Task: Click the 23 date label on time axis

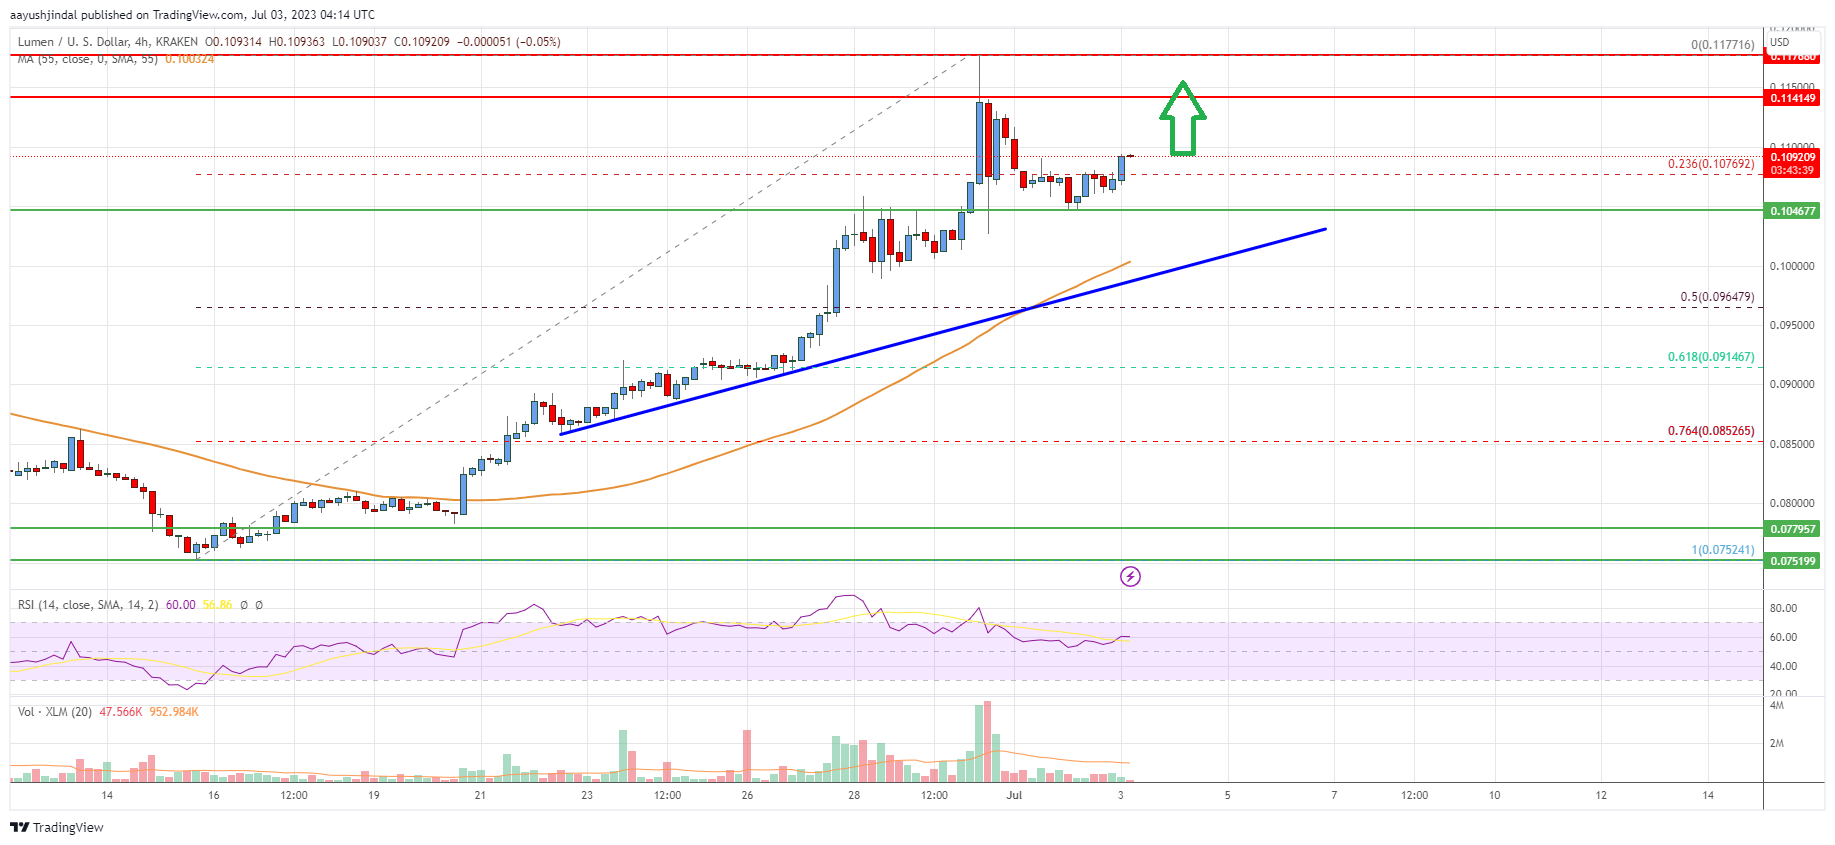Action: click(587, 796)
